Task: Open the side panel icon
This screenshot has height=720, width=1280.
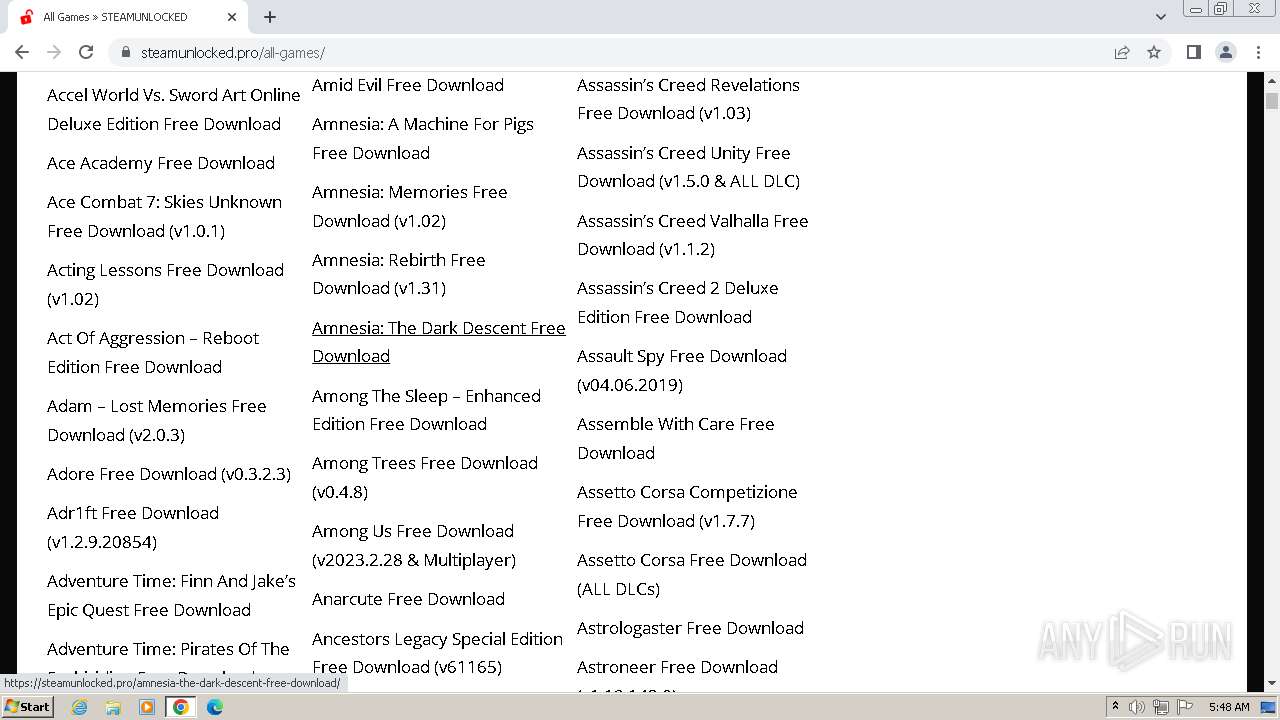Action: point(1193,52)
